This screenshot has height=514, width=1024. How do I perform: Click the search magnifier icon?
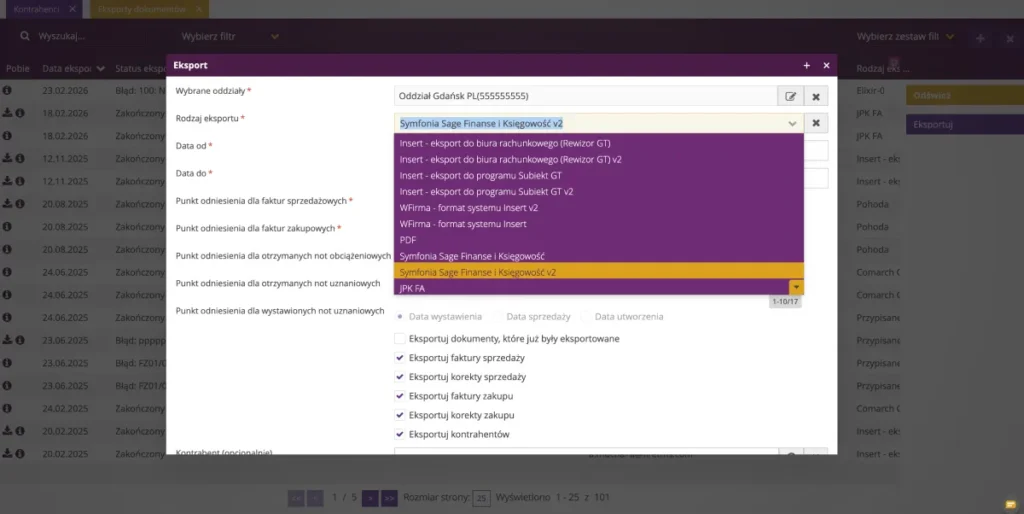pyautogui.click(x=25, y=36)
